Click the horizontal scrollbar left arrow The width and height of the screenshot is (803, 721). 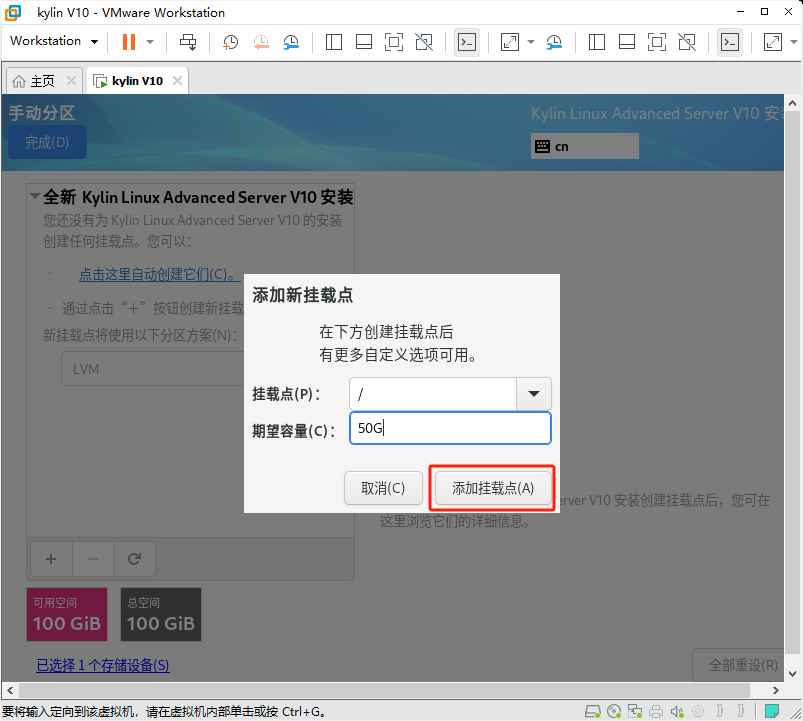click(x=10, y=690)
